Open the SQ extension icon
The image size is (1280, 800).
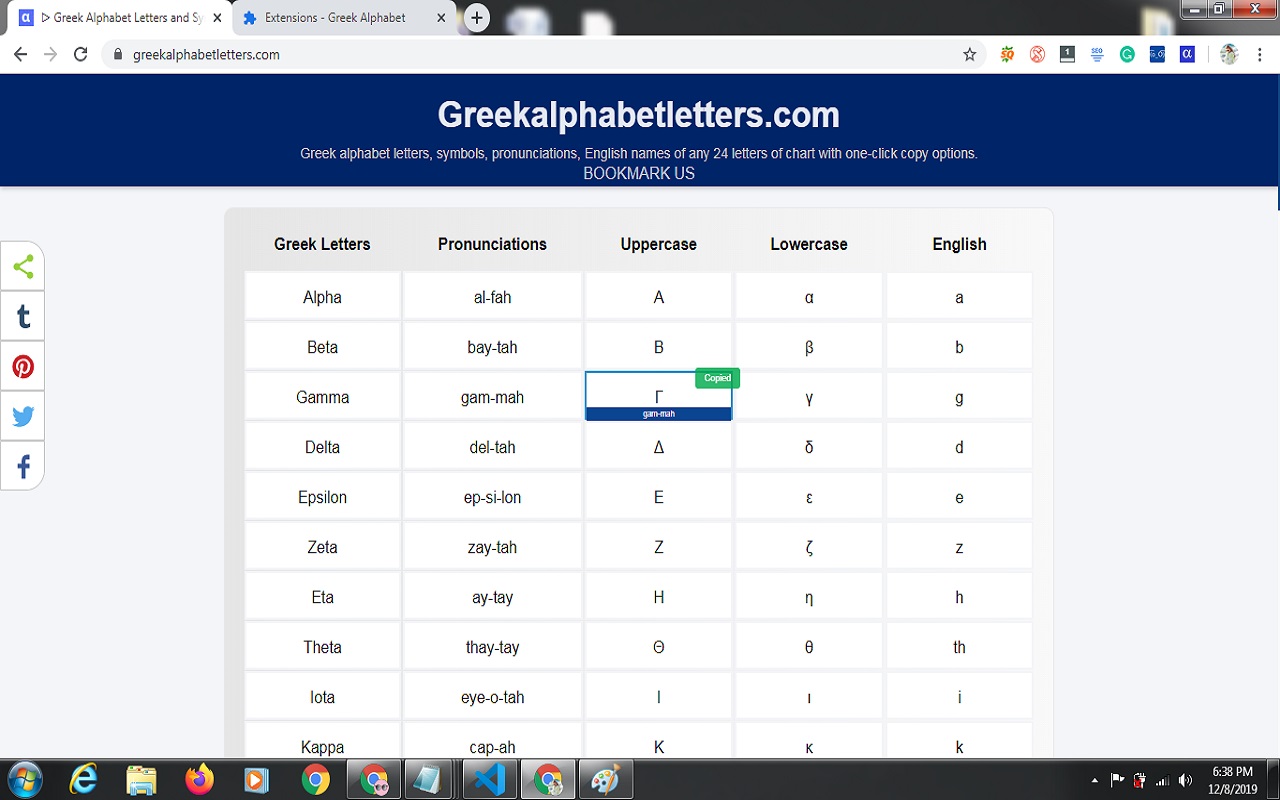click(x=1007, y=55)
